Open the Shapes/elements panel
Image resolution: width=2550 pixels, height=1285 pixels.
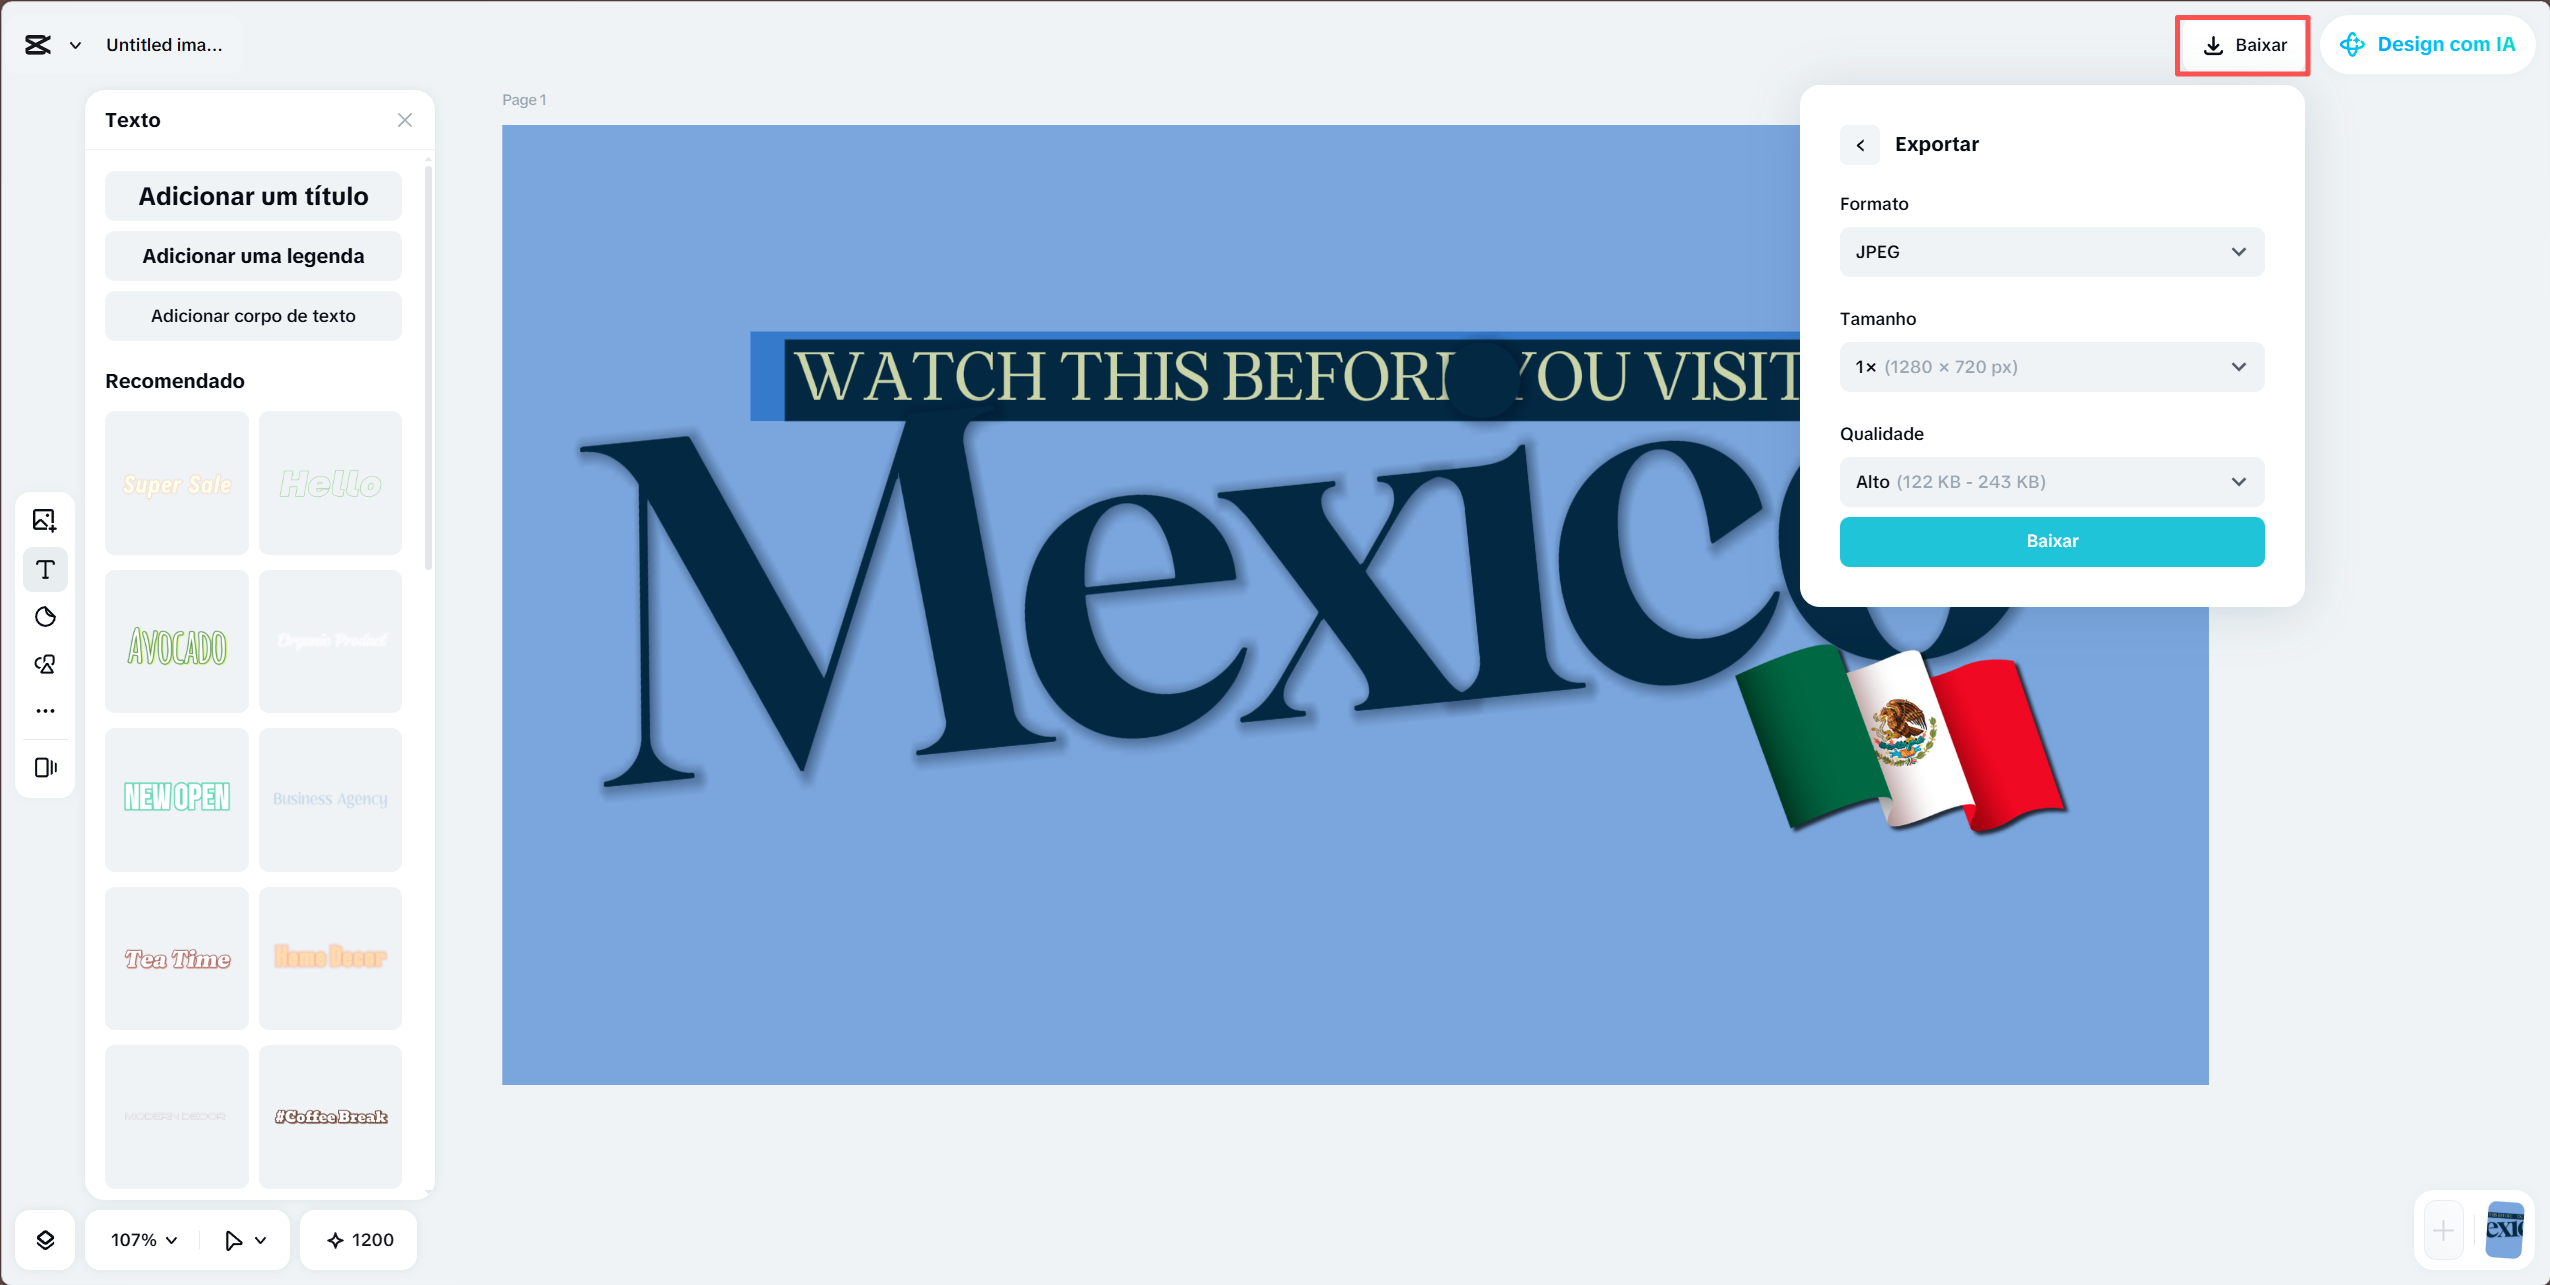(x=45, y=663)
